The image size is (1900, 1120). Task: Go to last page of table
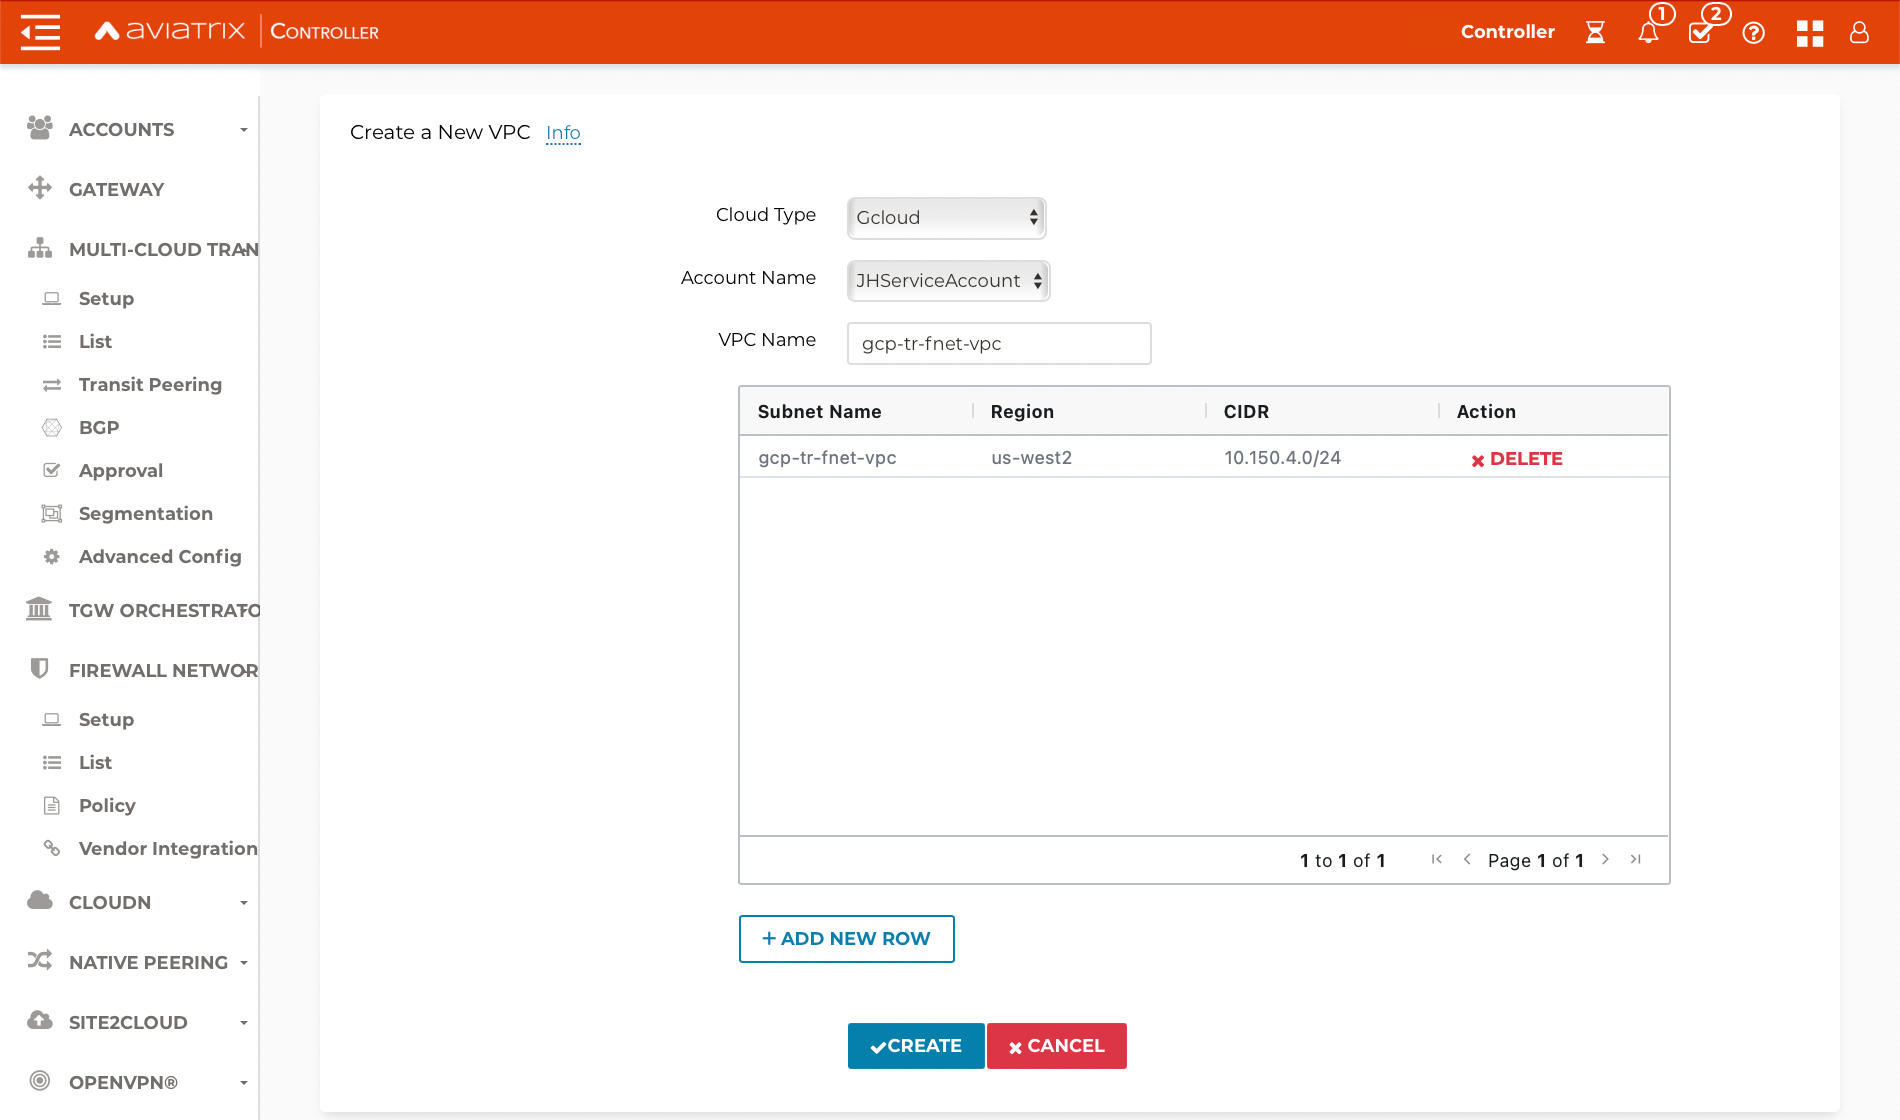[x=1636, y=859]
